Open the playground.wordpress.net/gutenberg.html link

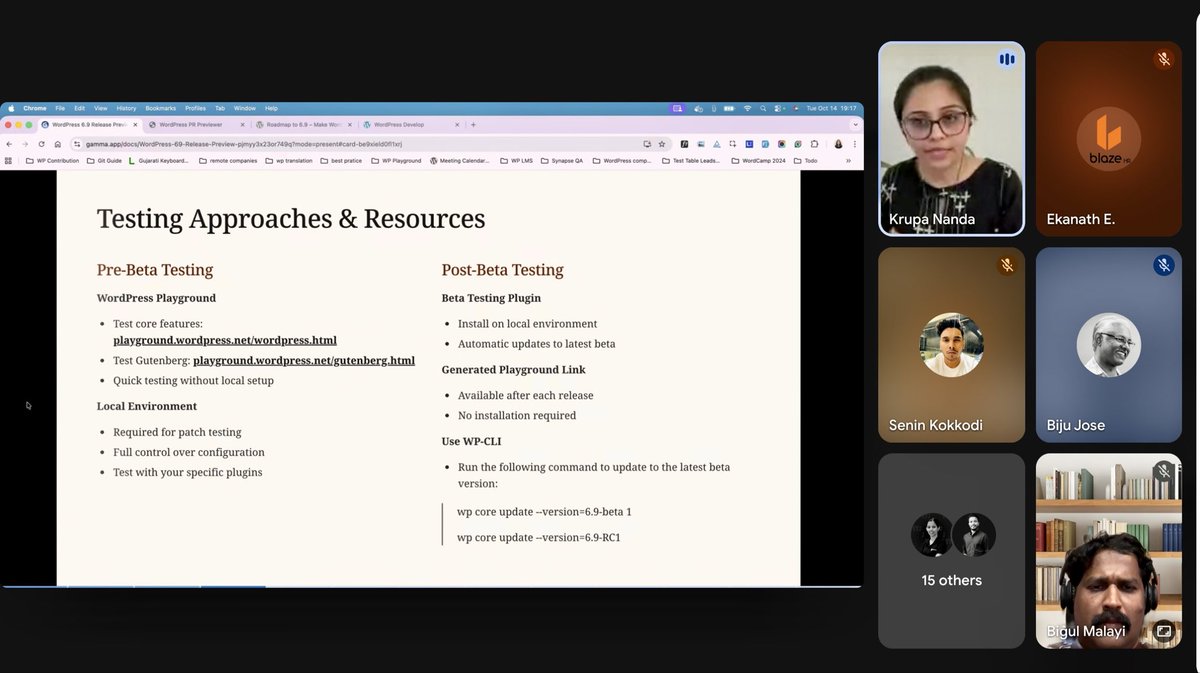coord(304,360)
